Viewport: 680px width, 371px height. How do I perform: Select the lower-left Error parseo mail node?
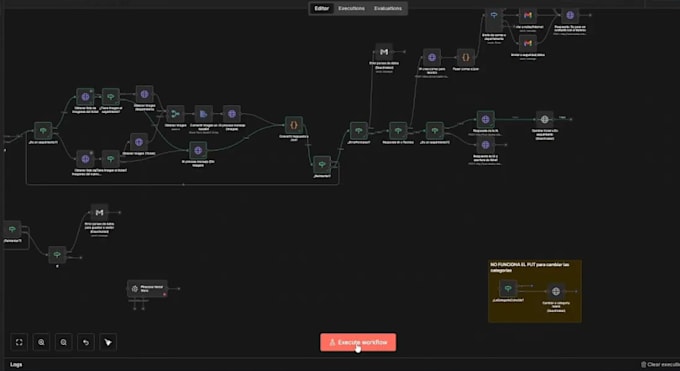(x=99, y=213)
